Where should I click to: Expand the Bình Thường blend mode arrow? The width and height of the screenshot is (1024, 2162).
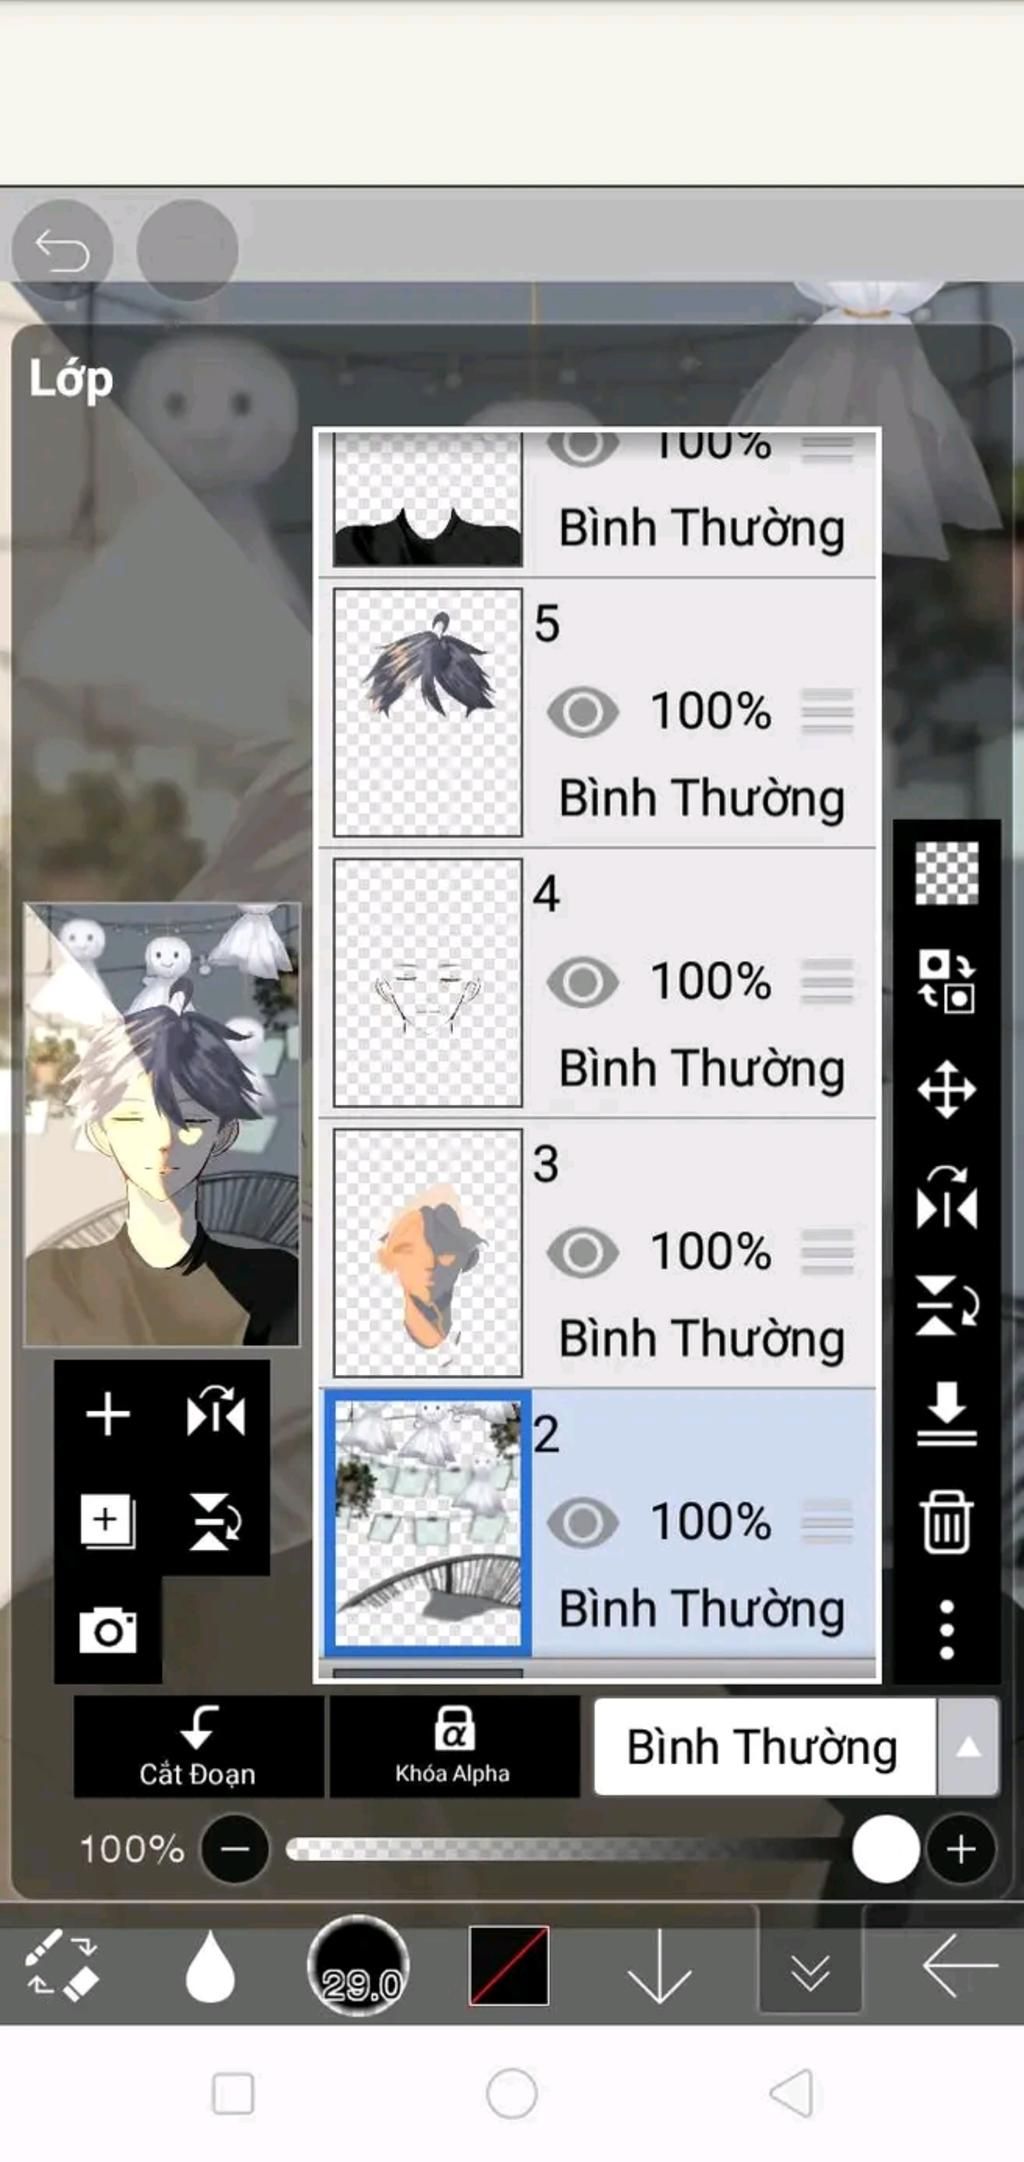[x=967, y=1746]
